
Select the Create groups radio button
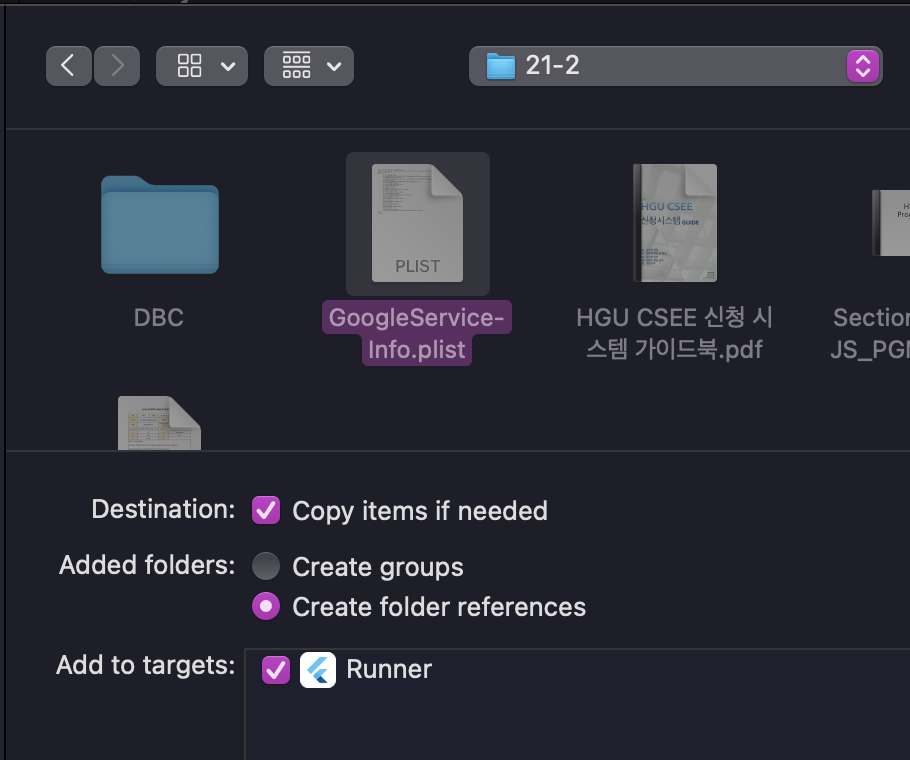266,567
